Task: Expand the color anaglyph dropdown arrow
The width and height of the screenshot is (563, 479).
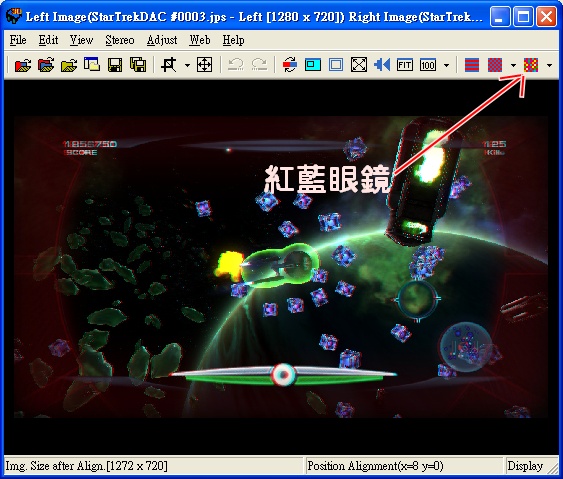Action: (x=549, y=65)
